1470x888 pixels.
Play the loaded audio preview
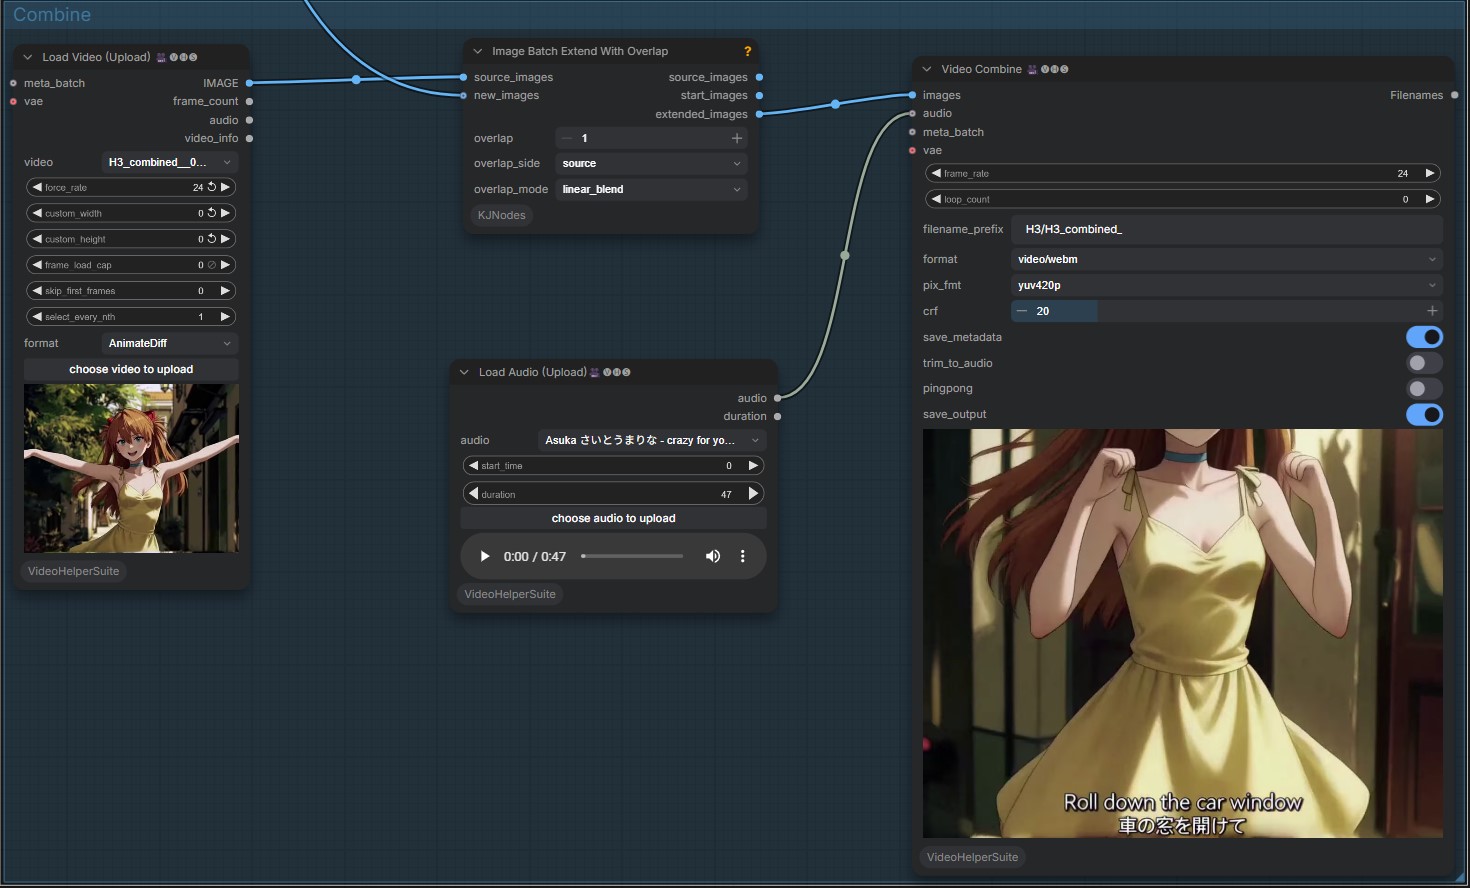tap(485, 556)
